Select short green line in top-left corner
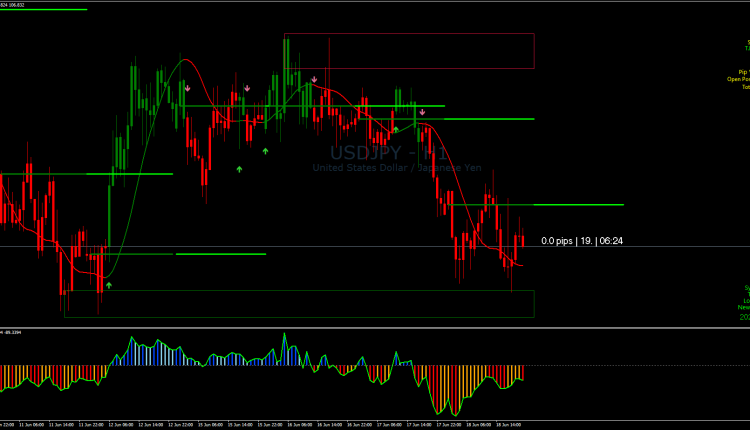Viewport: 750px width, 430px height. pos(43,9)
